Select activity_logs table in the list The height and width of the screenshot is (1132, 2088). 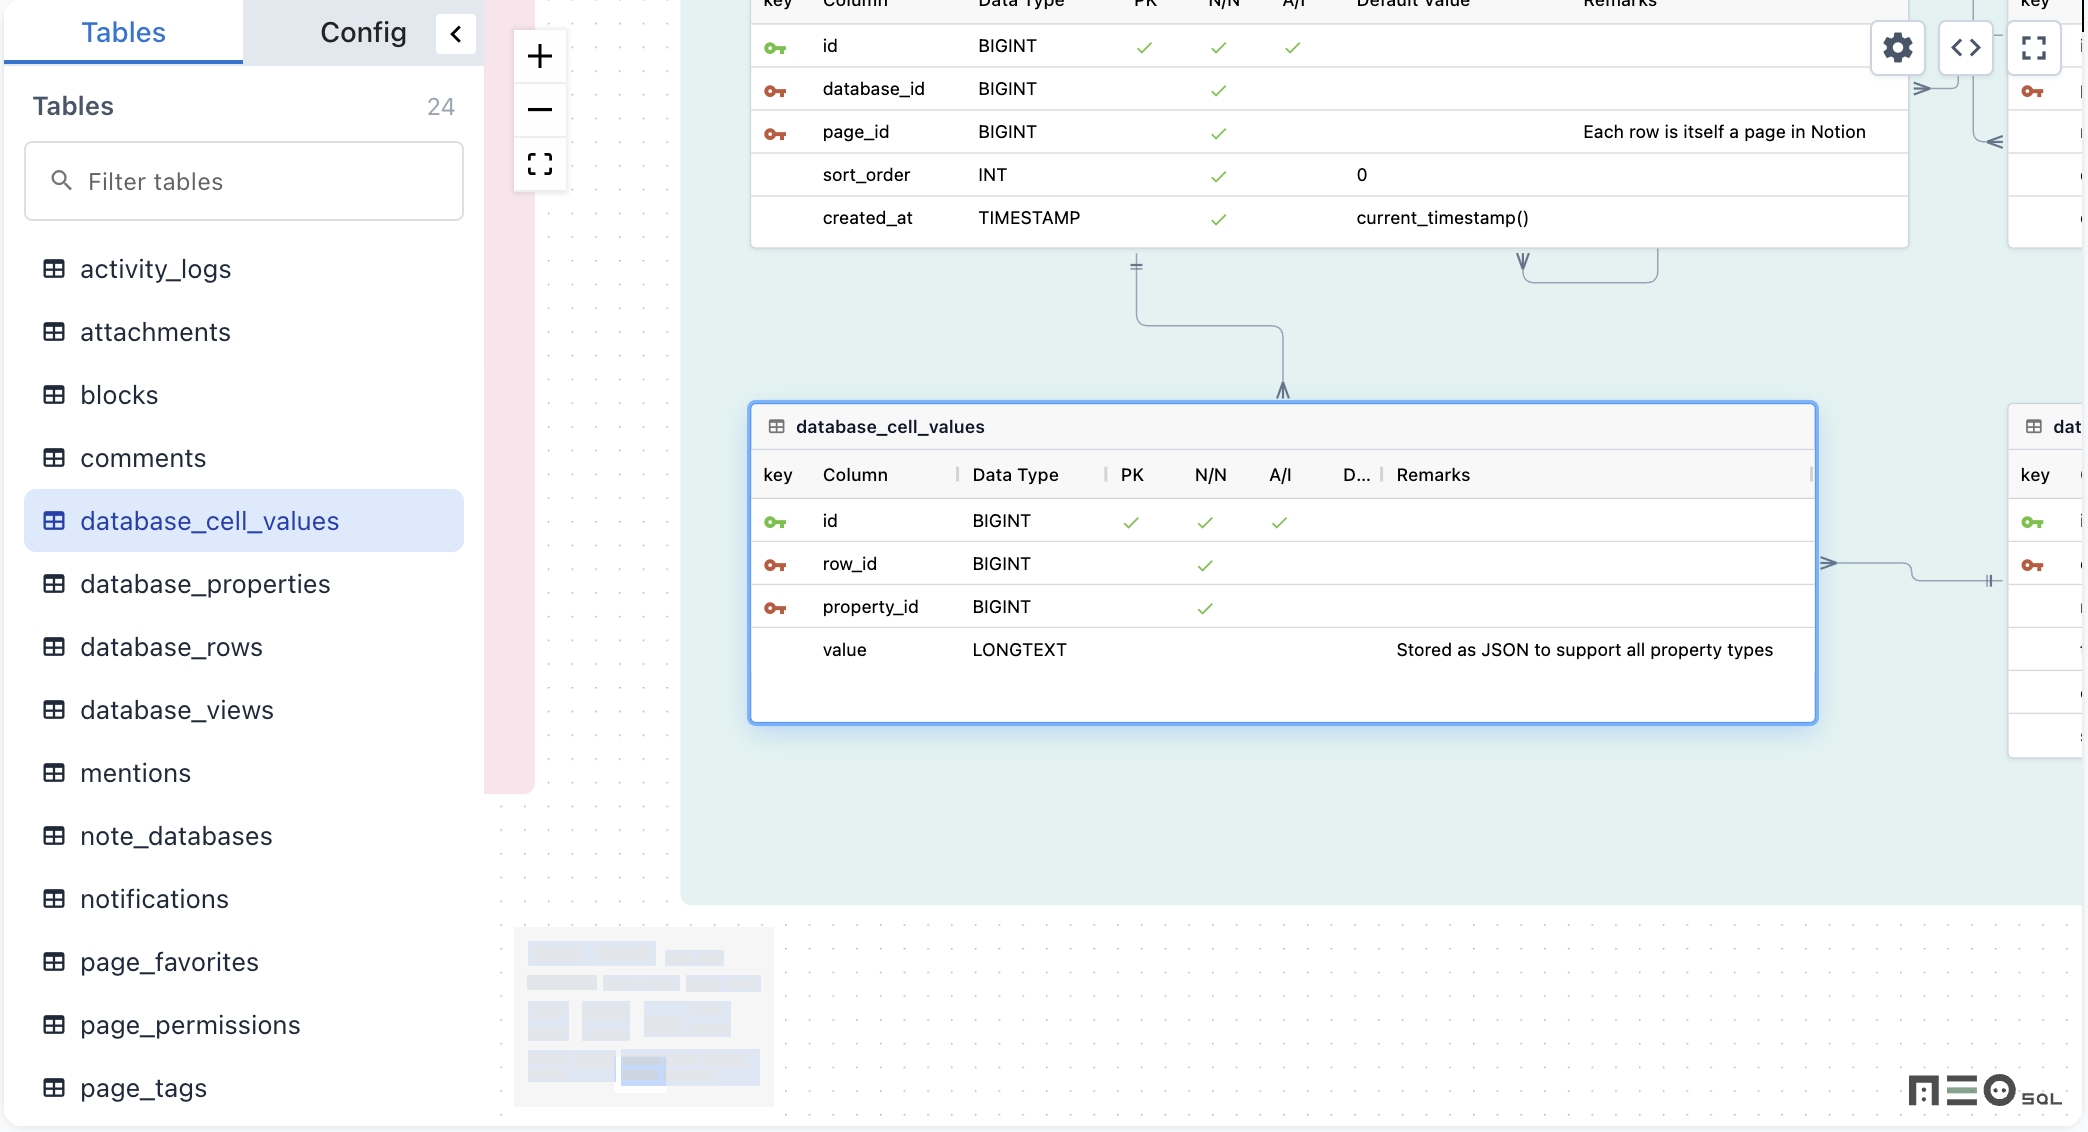(x=244, y=269)
